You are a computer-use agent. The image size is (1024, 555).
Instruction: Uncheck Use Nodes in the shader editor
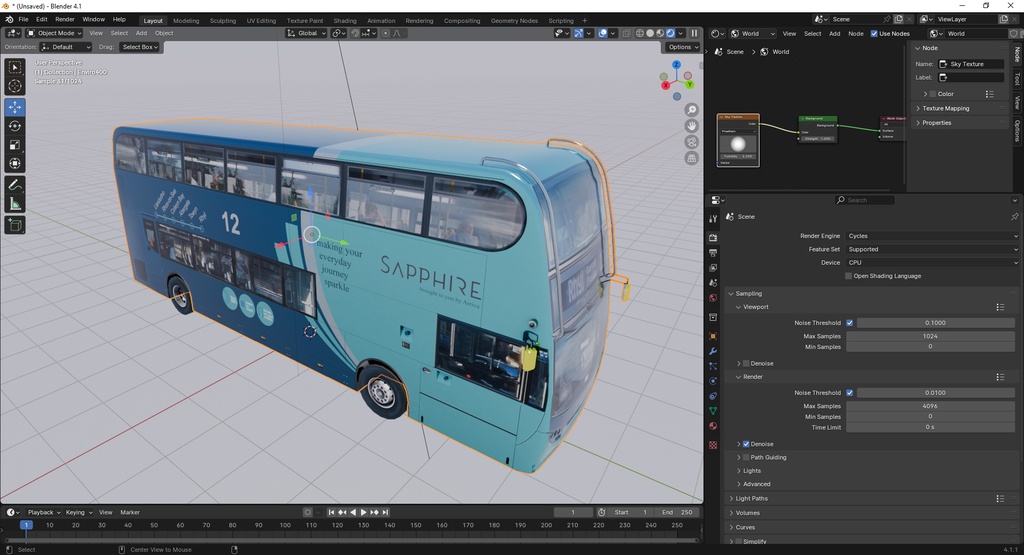pyautogui.click(x=874, y=33)
